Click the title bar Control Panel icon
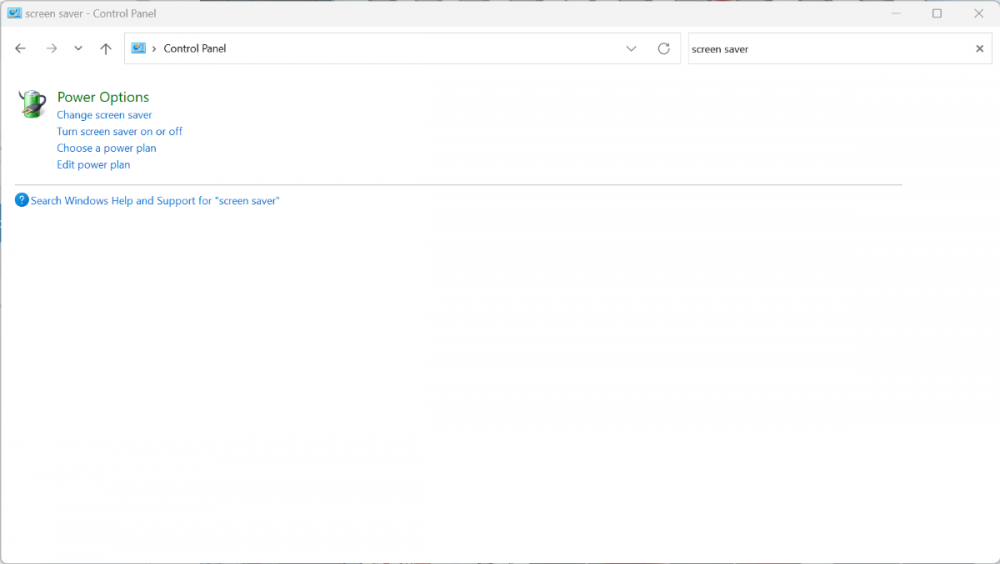The height and width of the screenshot is (564, 1000). (x=14, y=14)
